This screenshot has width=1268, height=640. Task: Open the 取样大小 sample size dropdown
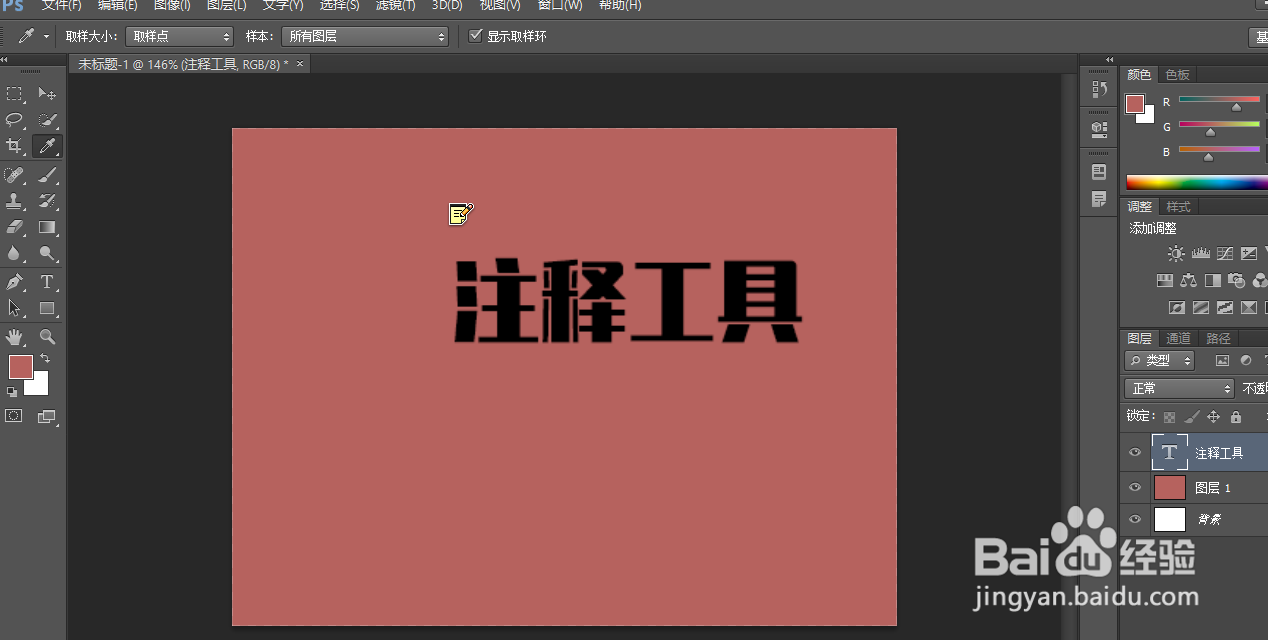(179, 36)
